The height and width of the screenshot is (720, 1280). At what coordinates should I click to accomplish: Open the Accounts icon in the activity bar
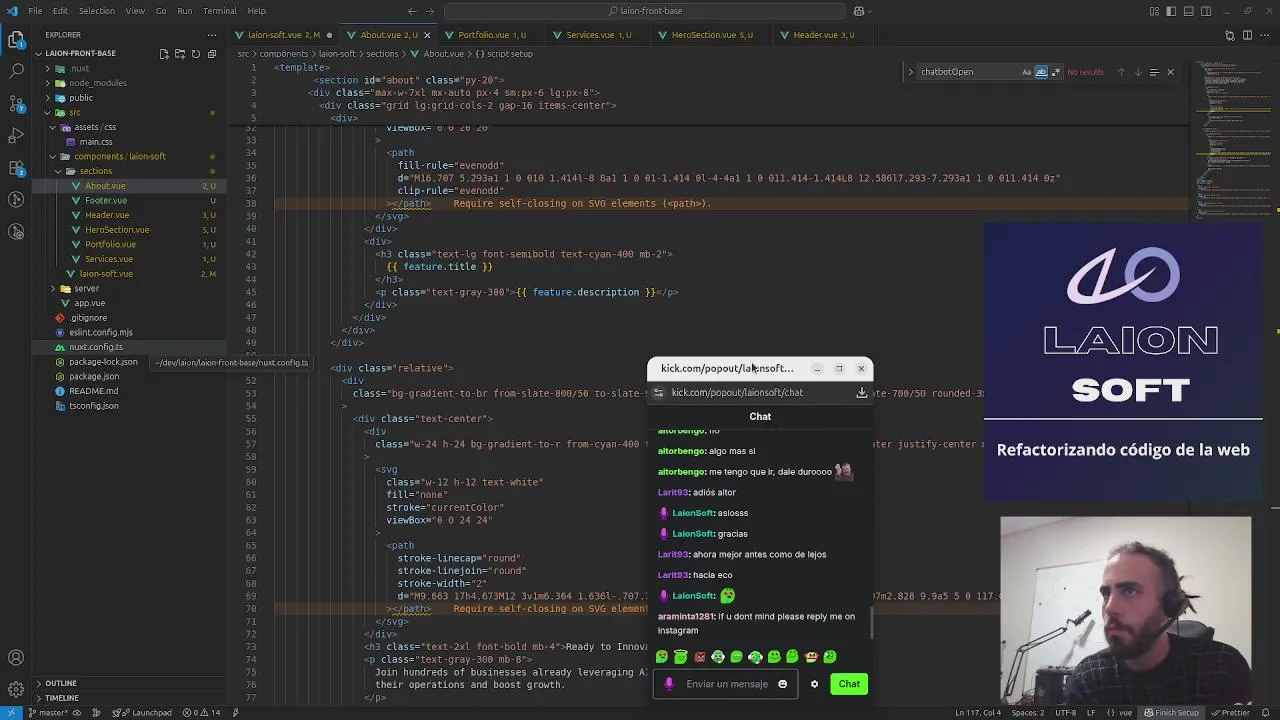click(16, 658)
